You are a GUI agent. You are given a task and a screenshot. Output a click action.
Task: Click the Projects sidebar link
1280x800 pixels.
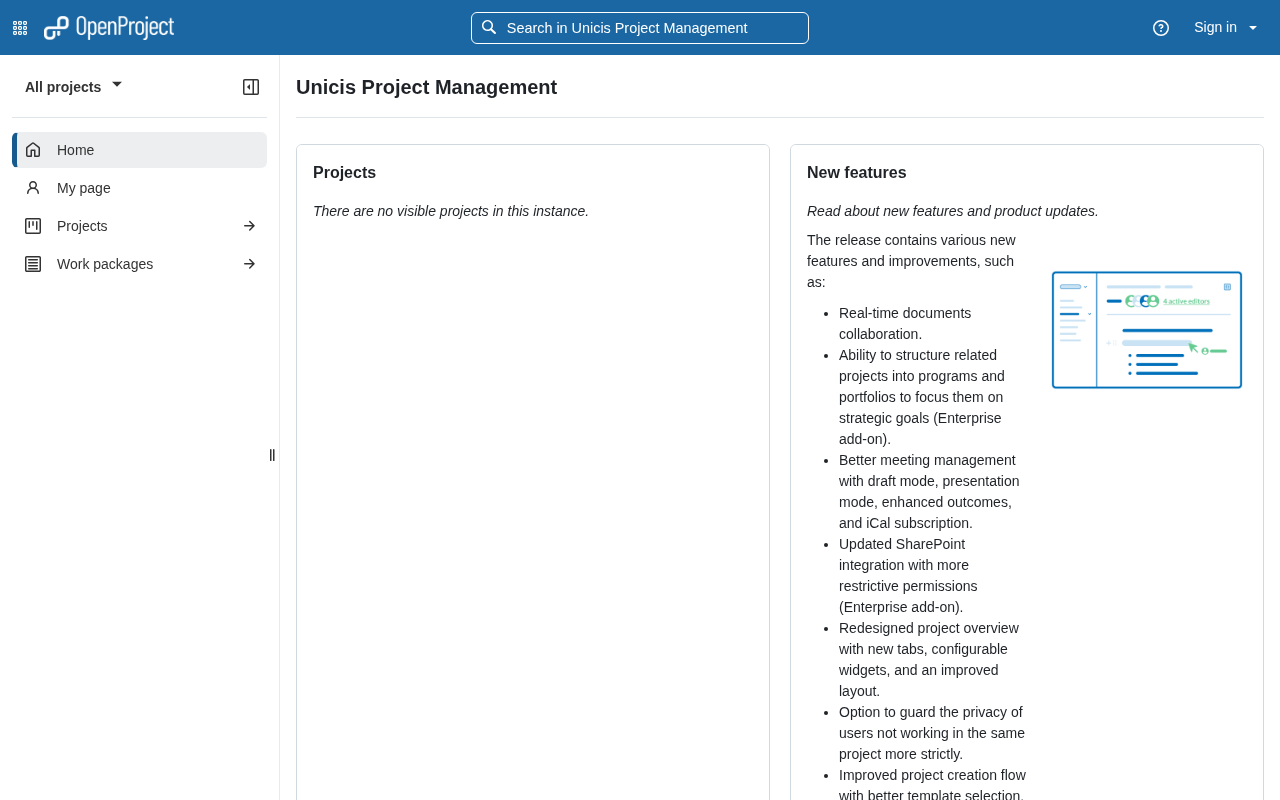pyautogui.click(x=82, y=226)
